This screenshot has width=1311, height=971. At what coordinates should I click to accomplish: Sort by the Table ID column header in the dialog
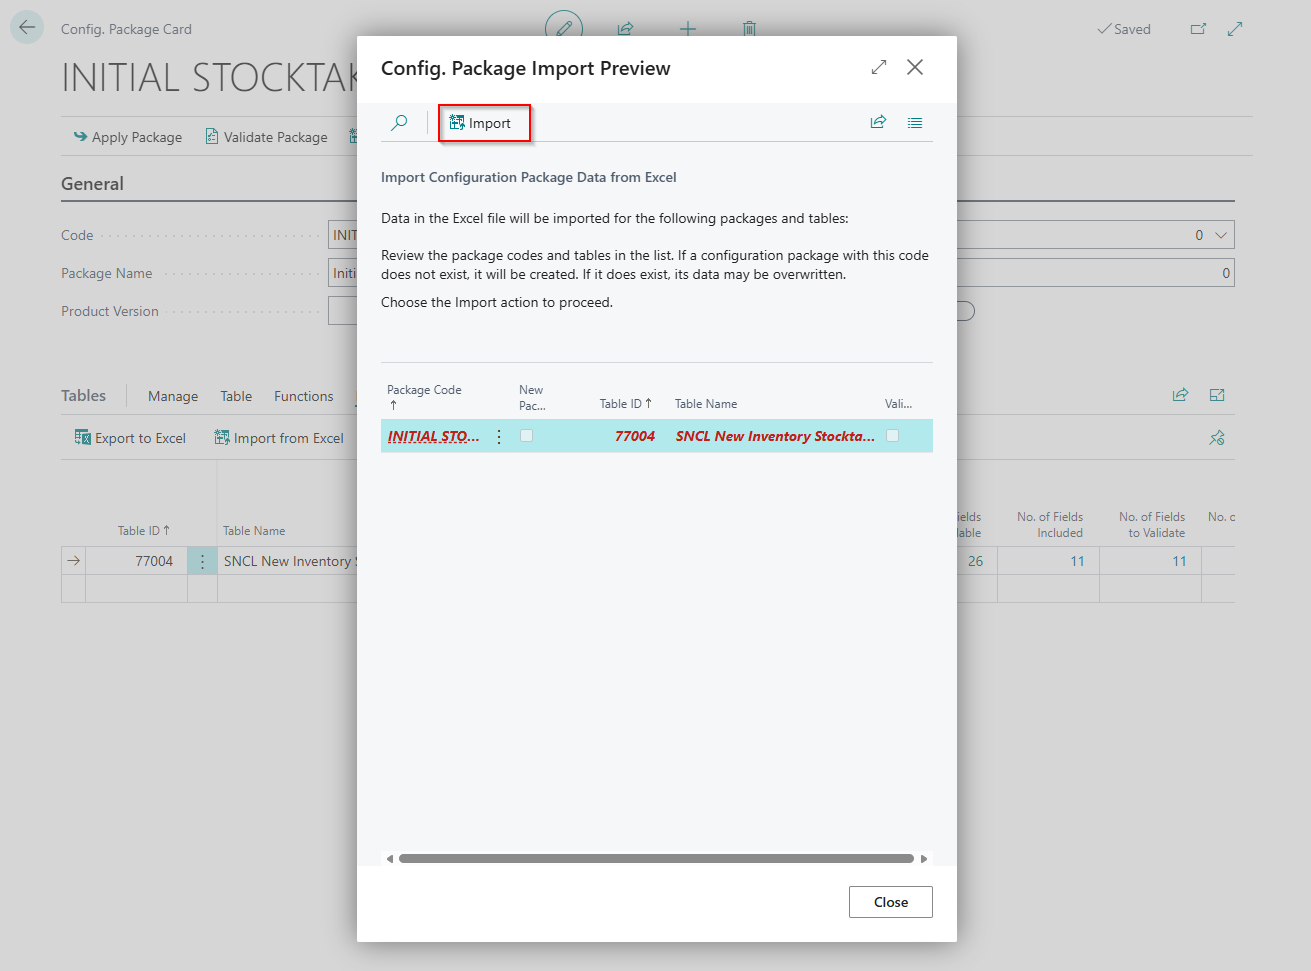tap(626, 404)
